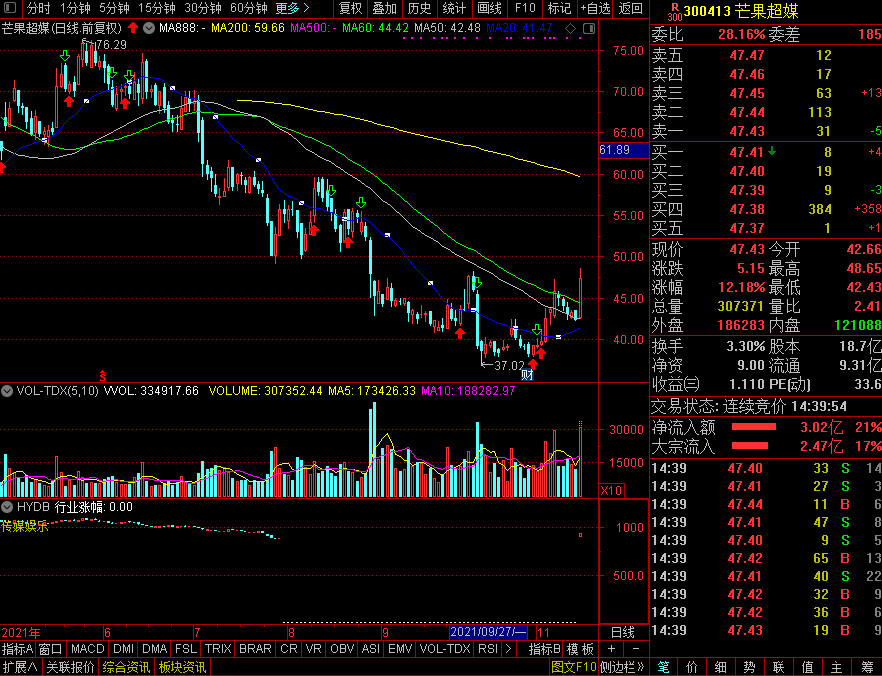Open the VOL-TDX indicator dropdown in the sub-chart

(x=8, y=390)
